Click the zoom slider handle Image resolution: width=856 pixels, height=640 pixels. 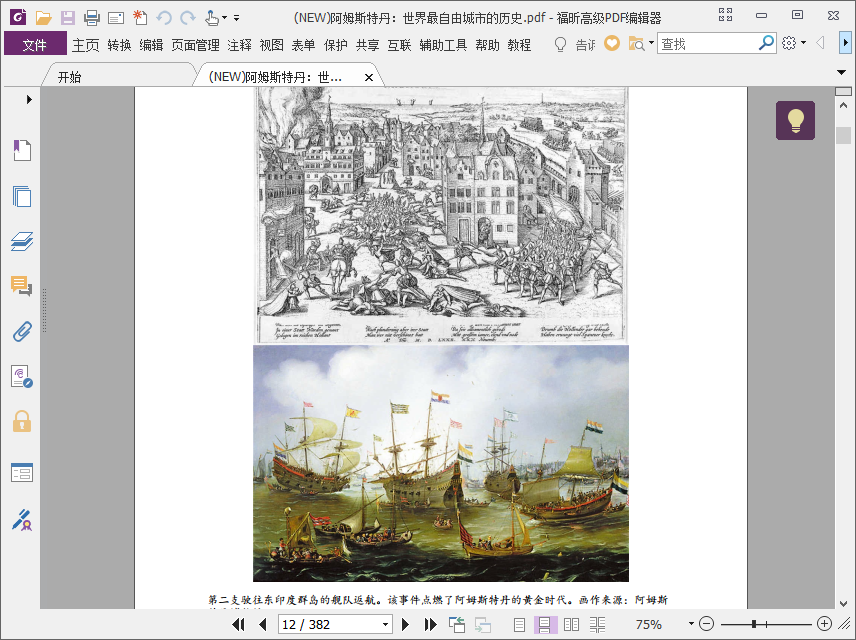(x=754, y=624)
